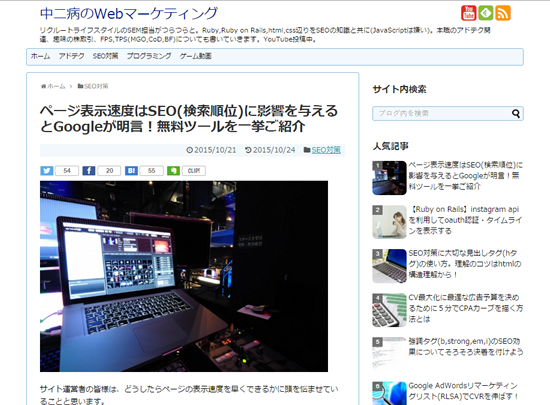Share the article via Facebook icon
Viewport: 550px width, 405px height.
(x=89, y=171)
